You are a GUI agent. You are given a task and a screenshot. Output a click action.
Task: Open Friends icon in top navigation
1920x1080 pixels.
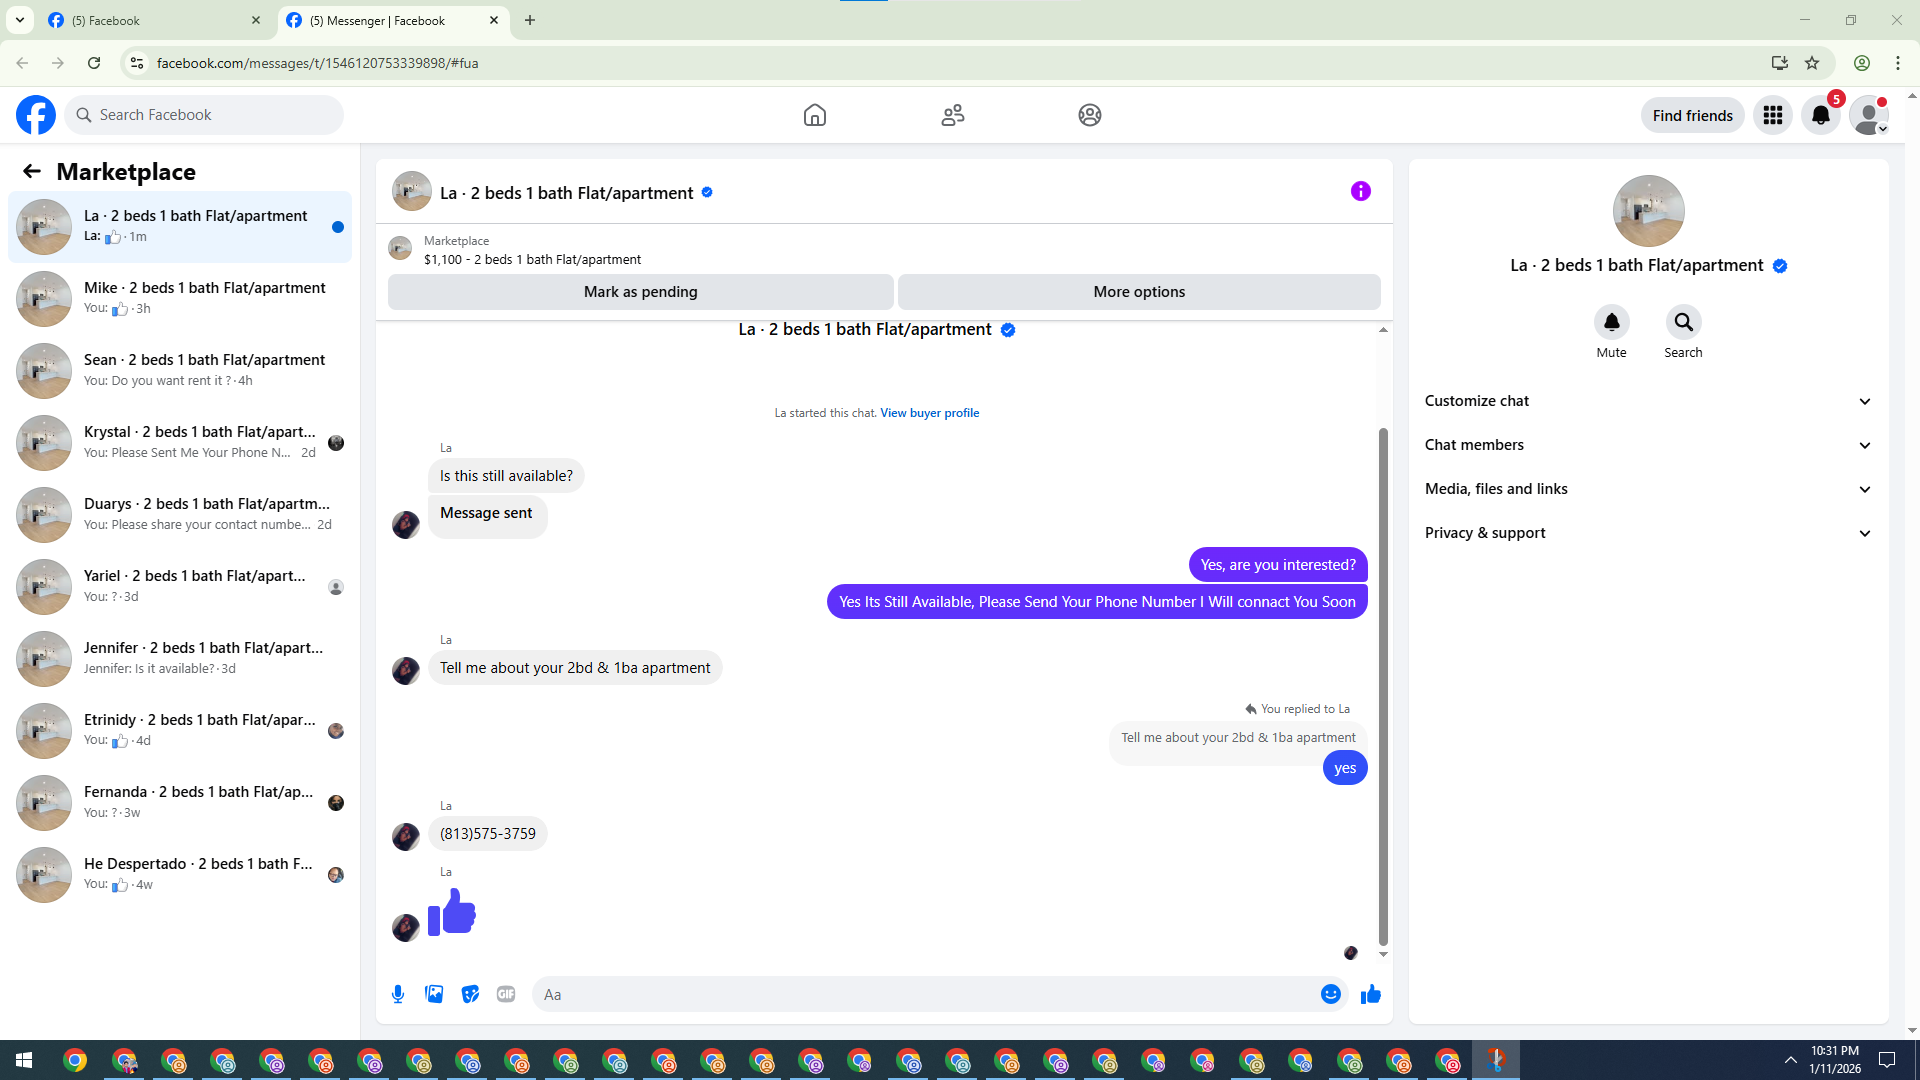click(x=953, y=115)
